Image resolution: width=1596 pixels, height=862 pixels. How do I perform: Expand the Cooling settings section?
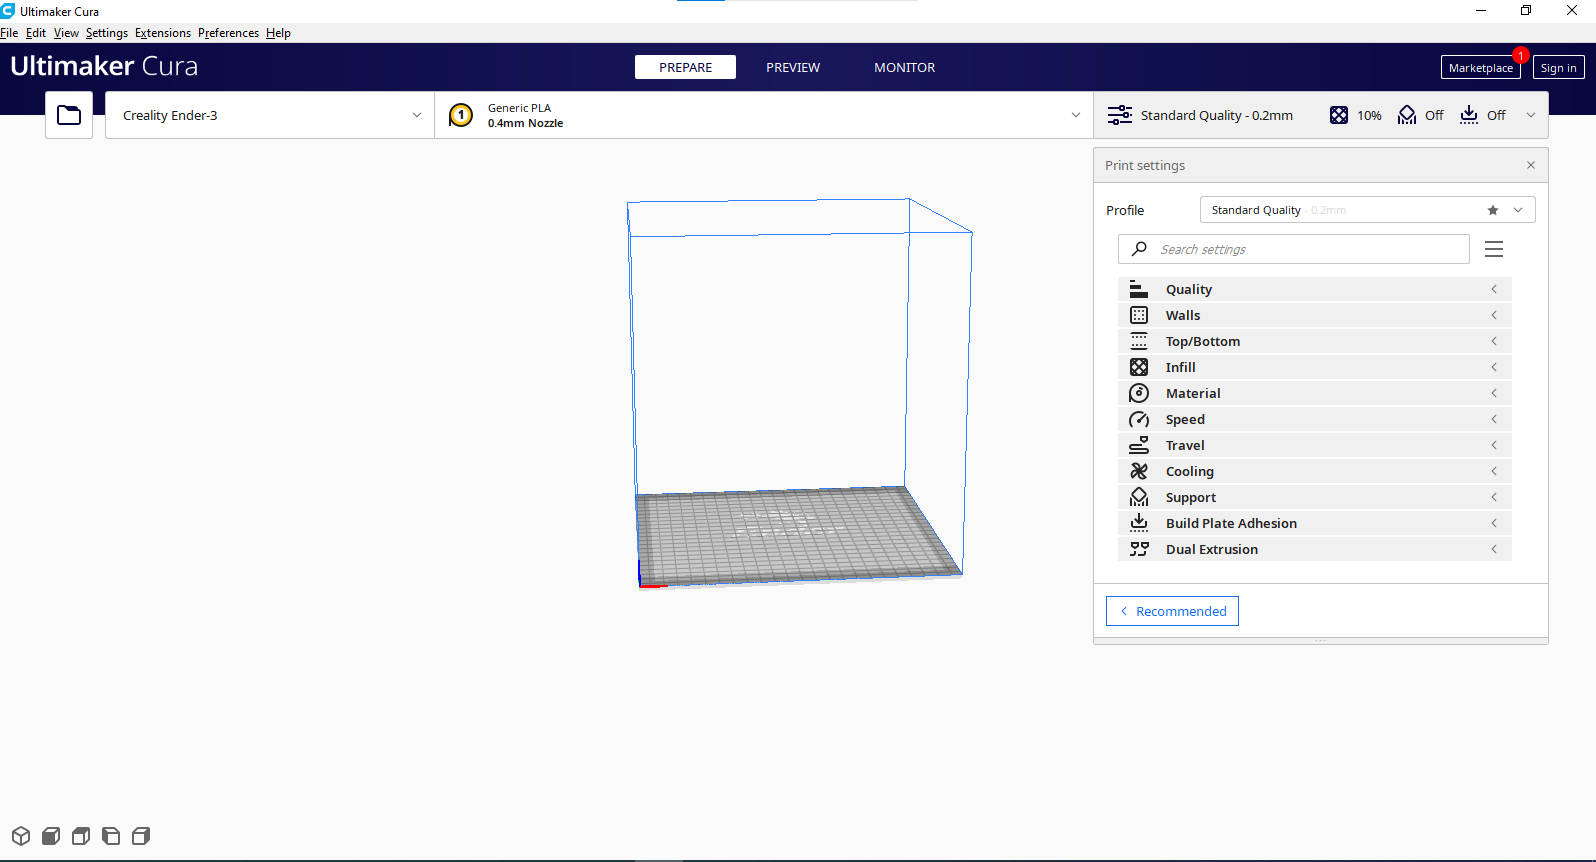(1314, 471)
